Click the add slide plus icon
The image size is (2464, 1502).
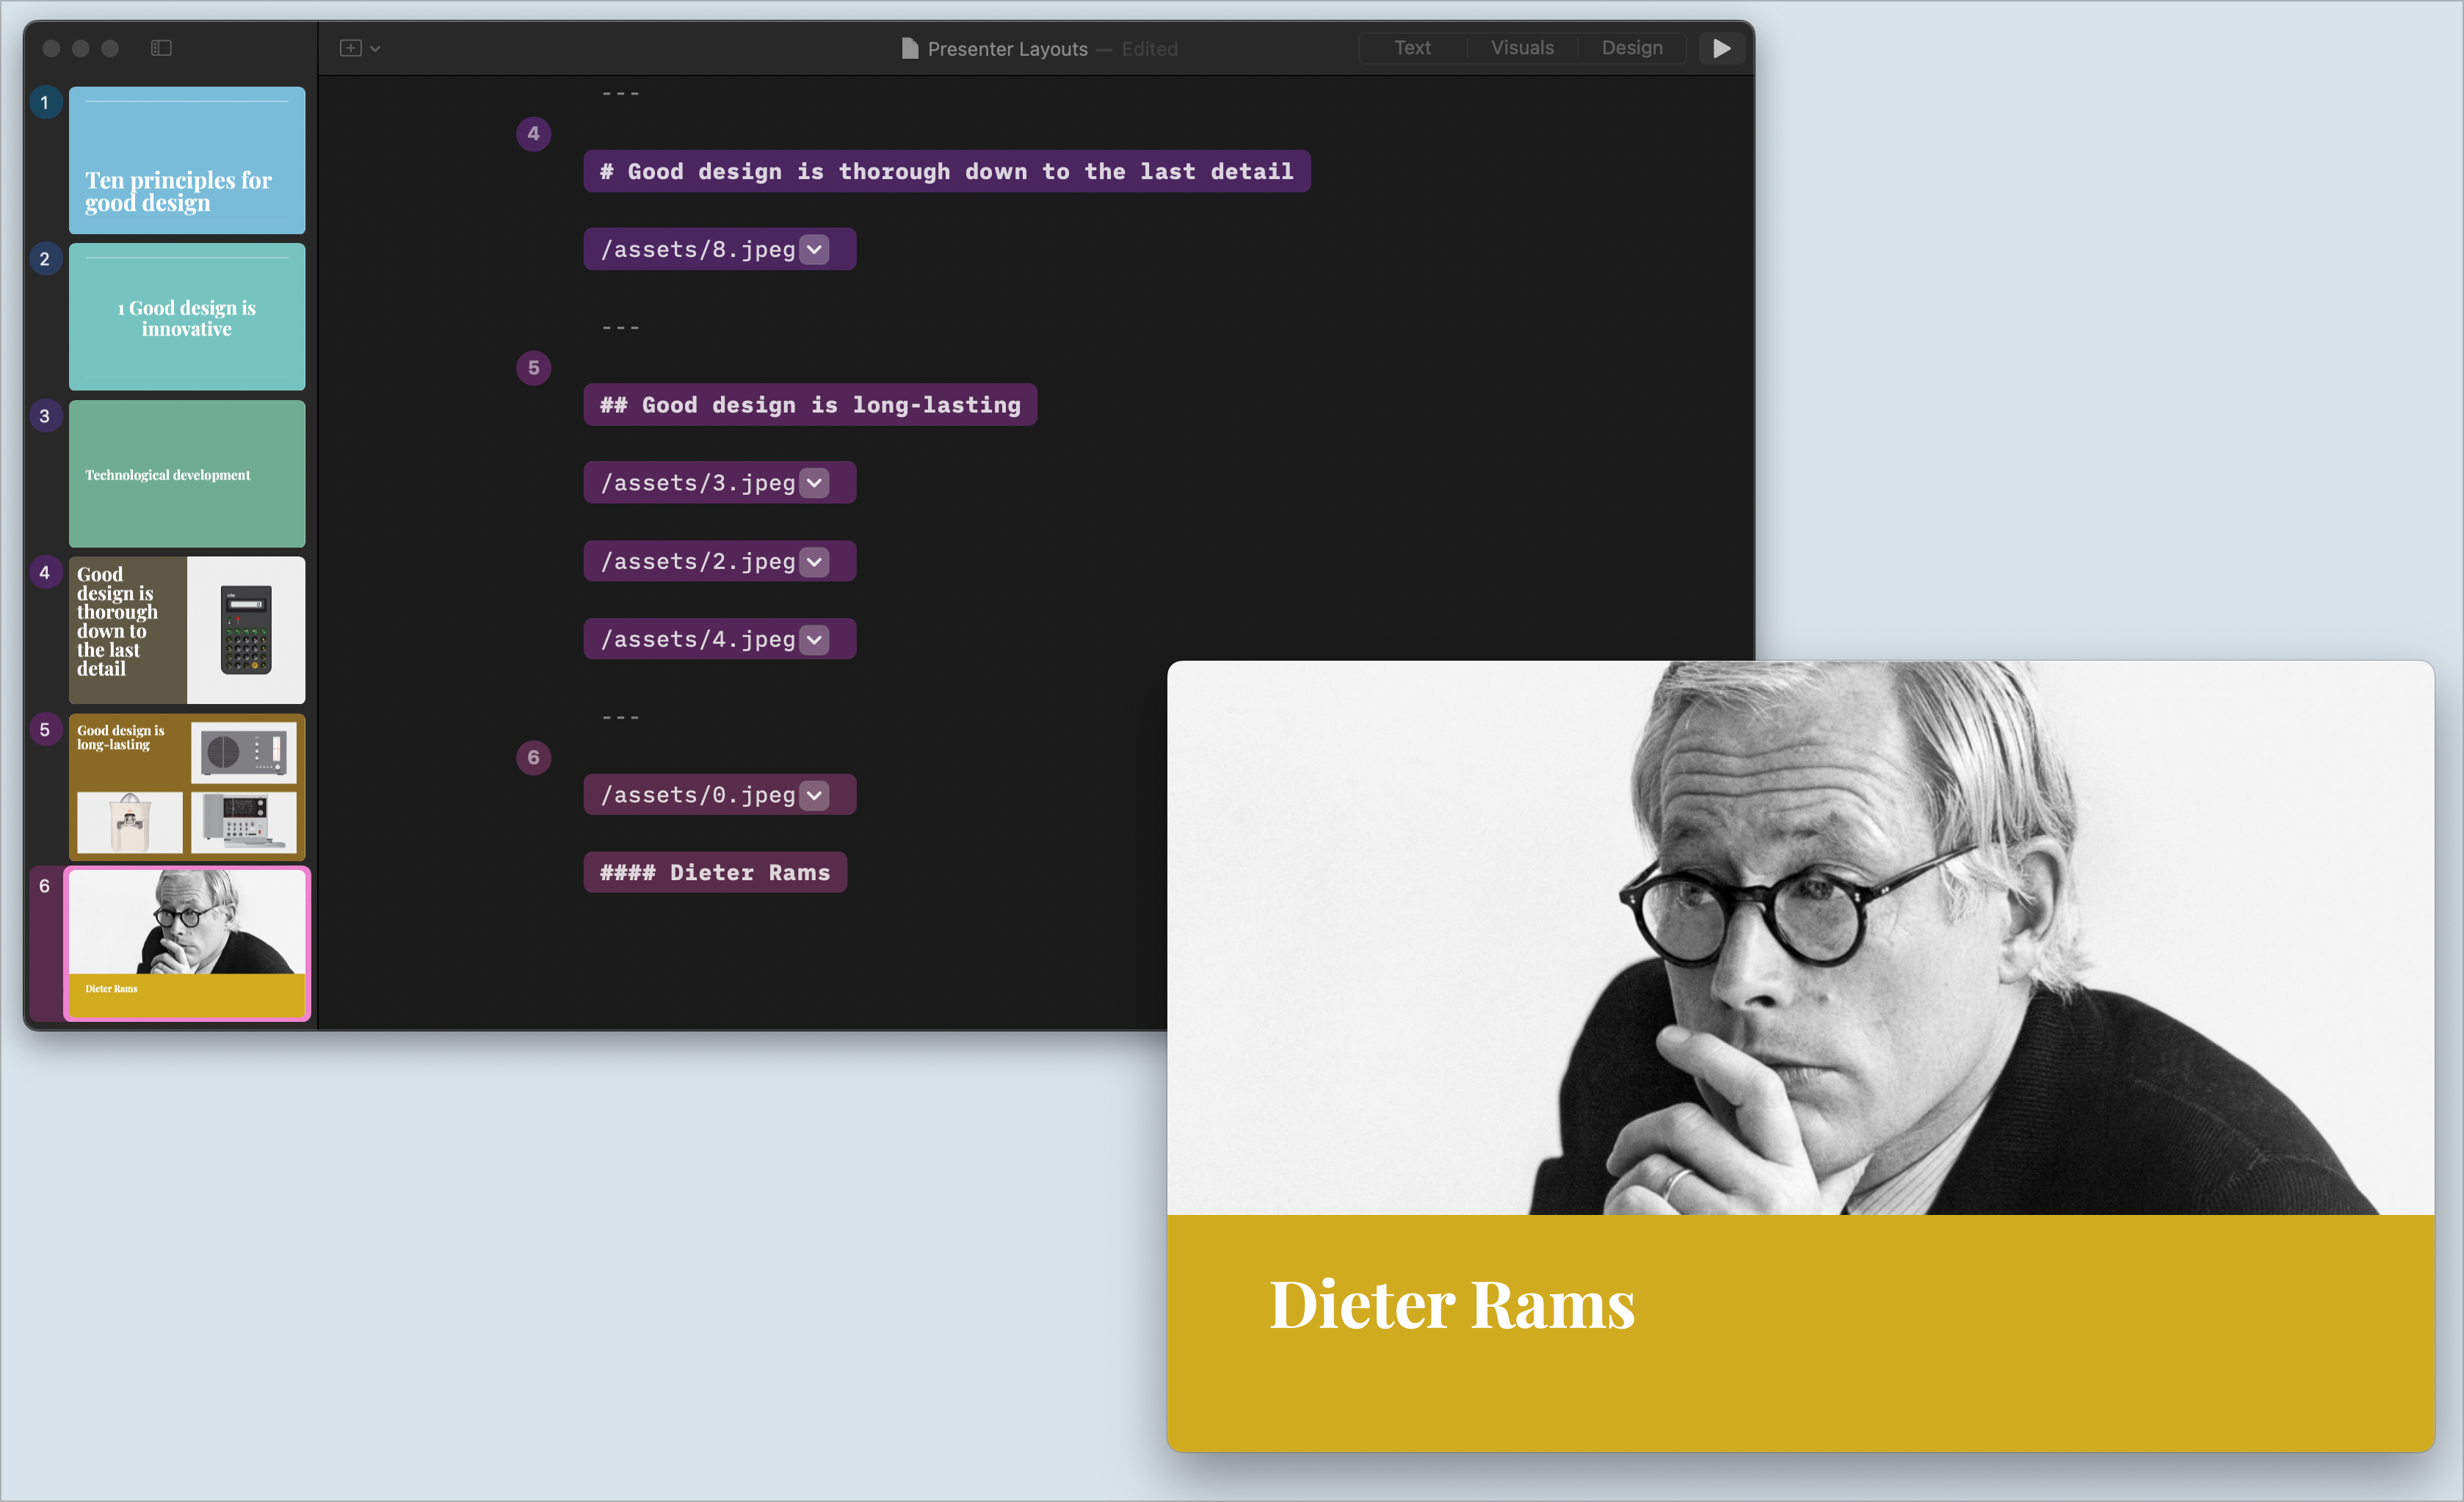pyautogui.click(x=350, y=48)
